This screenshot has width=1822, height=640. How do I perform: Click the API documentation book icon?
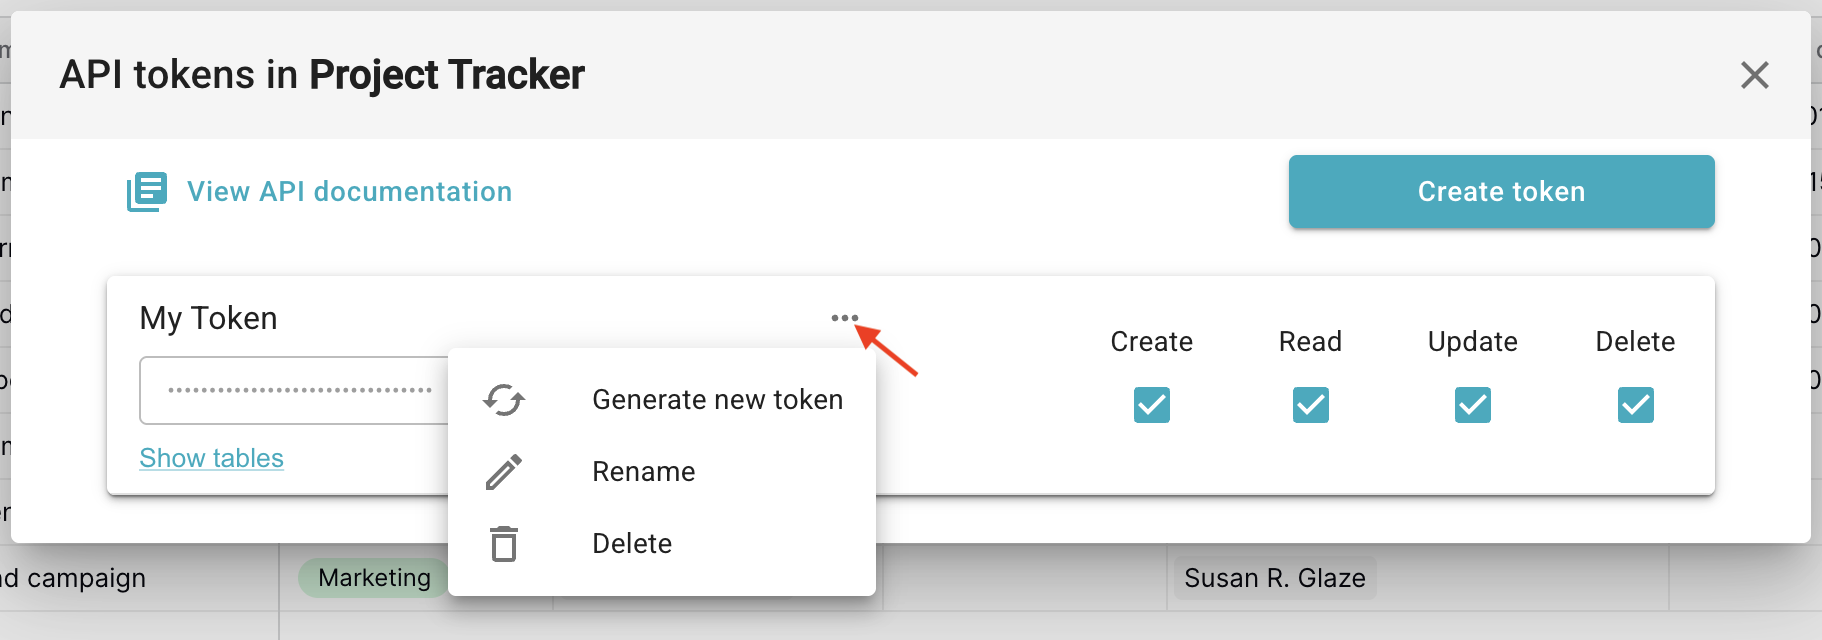tap(147, 191)
